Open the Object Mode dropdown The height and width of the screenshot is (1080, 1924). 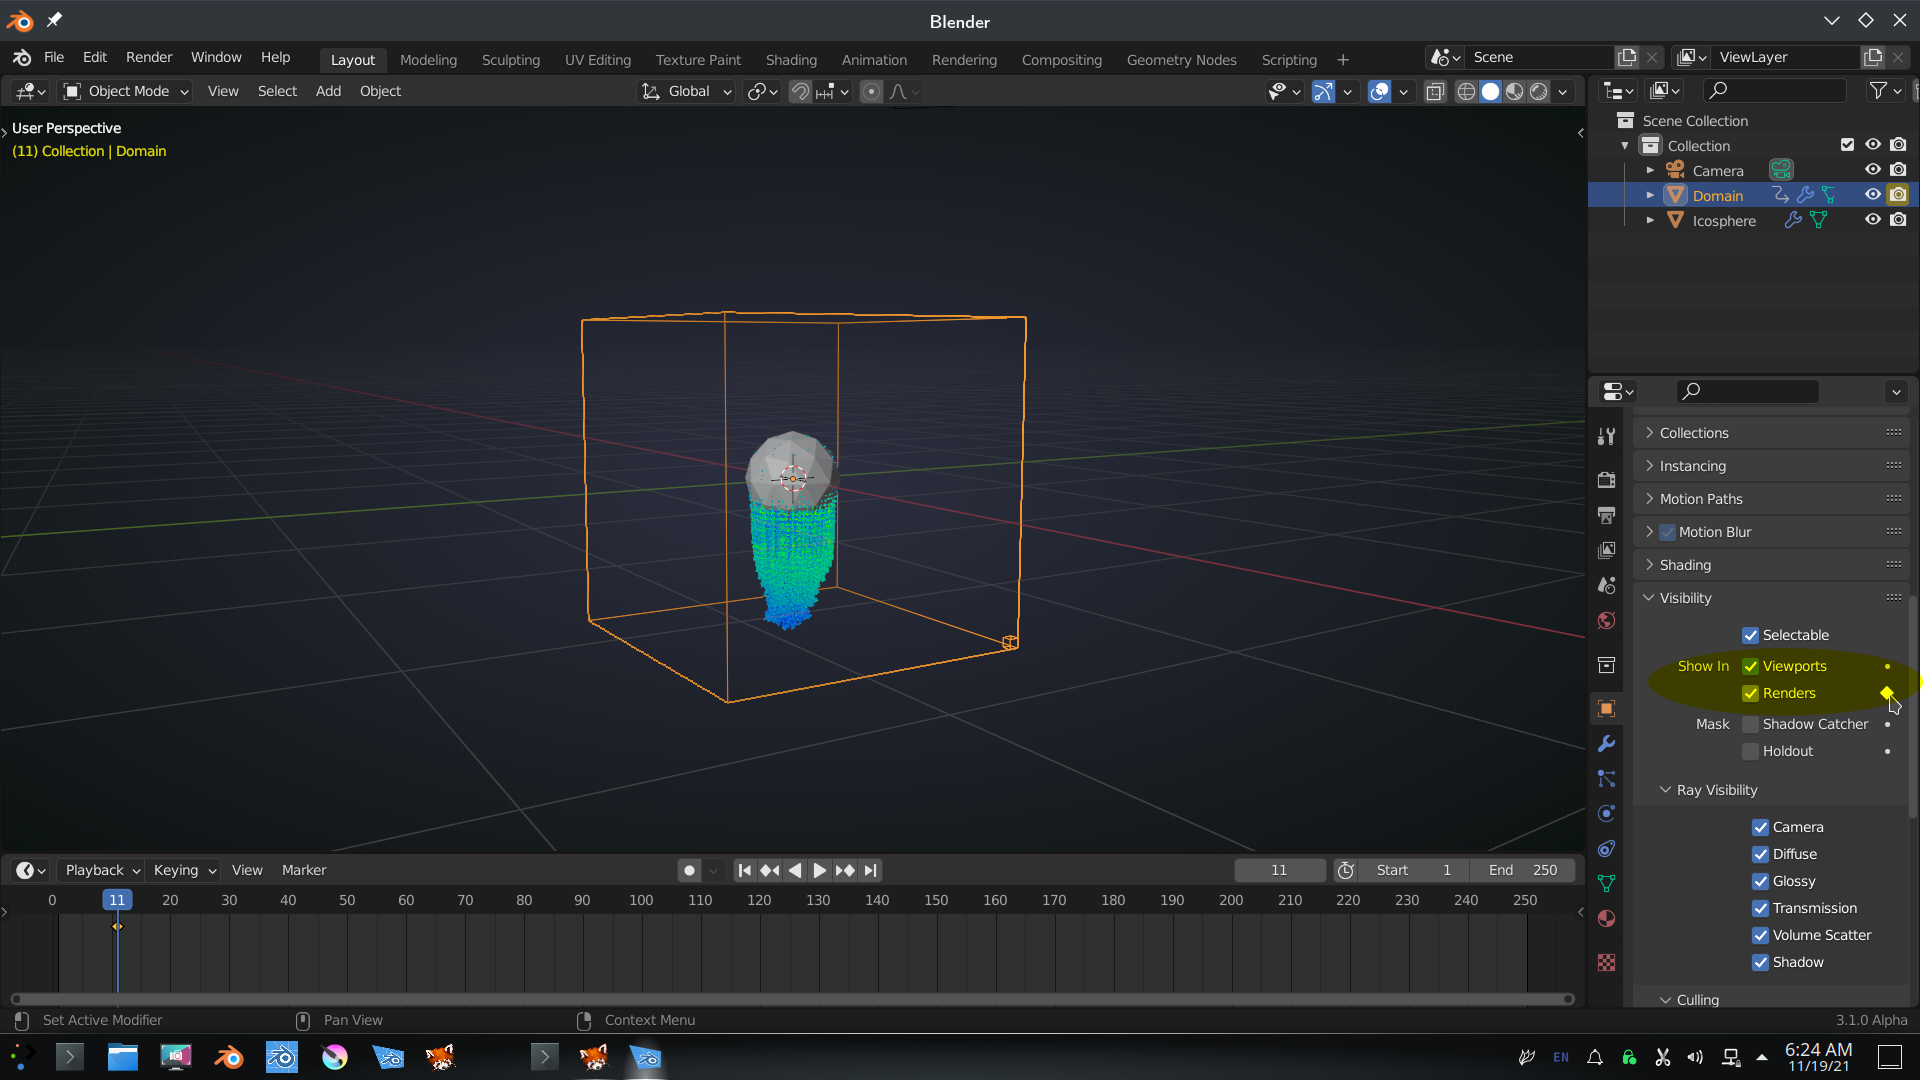(124, 91)
